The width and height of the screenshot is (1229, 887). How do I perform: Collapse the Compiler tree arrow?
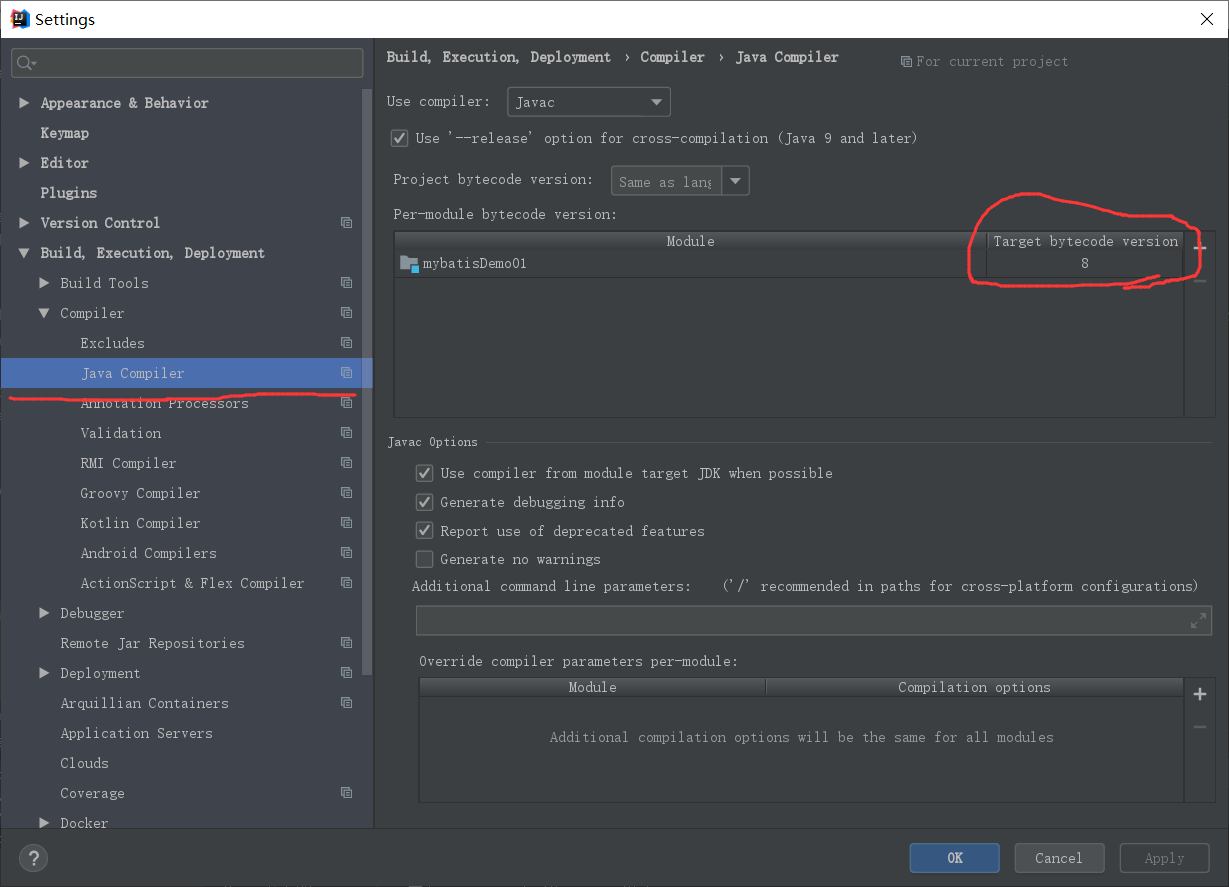coord(44,313)
